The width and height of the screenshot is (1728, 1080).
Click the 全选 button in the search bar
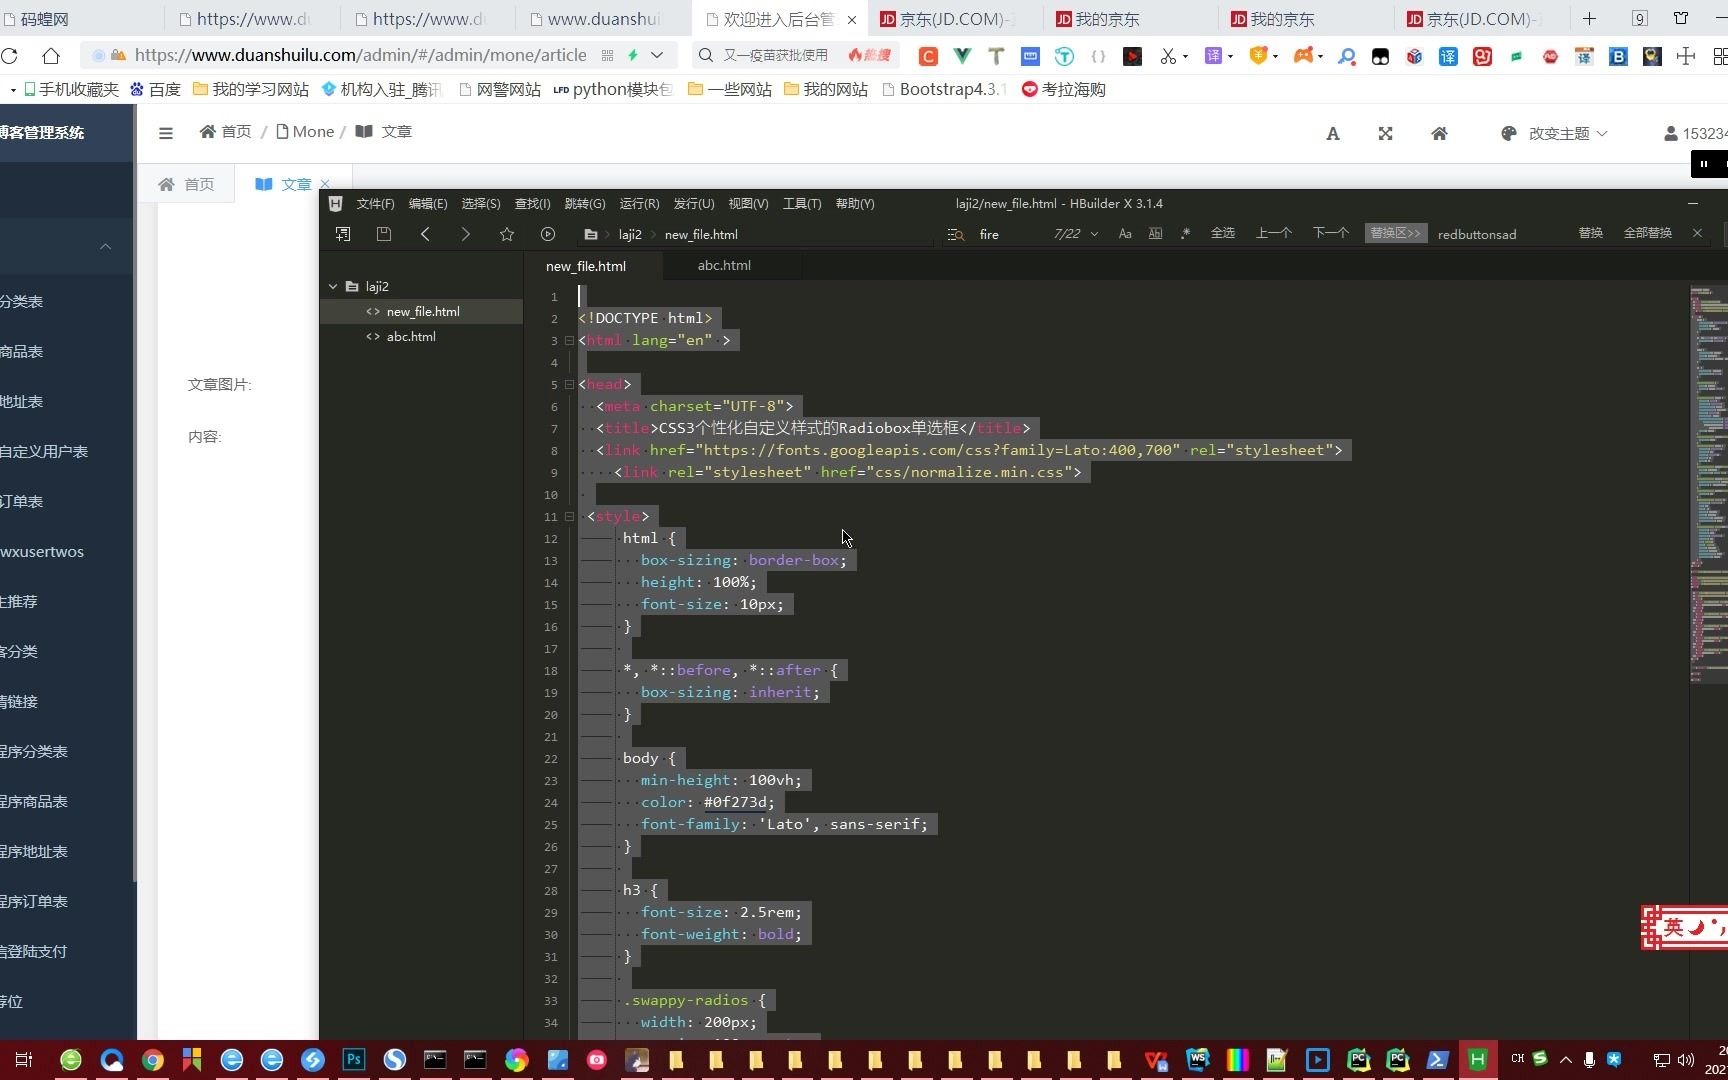pyautogui.click(x=1223, y=233)
